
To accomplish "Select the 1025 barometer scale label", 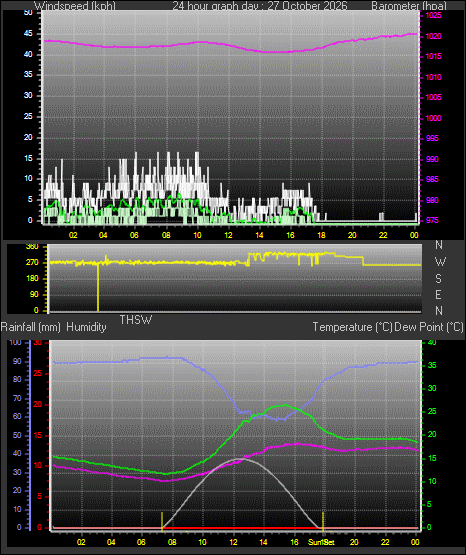I will pos(433,16).
